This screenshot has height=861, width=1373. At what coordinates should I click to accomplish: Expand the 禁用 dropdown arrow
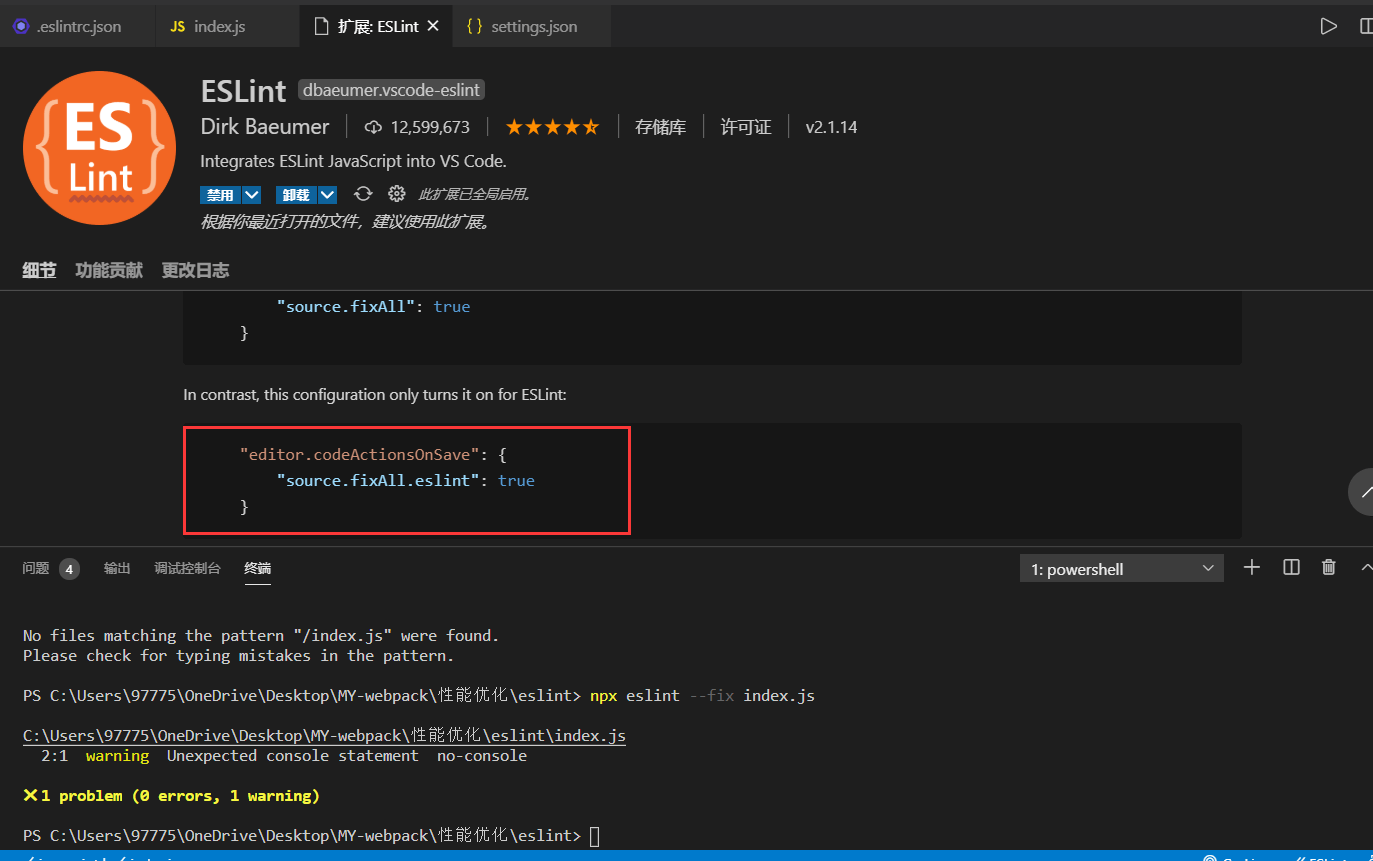click(252, 195)
